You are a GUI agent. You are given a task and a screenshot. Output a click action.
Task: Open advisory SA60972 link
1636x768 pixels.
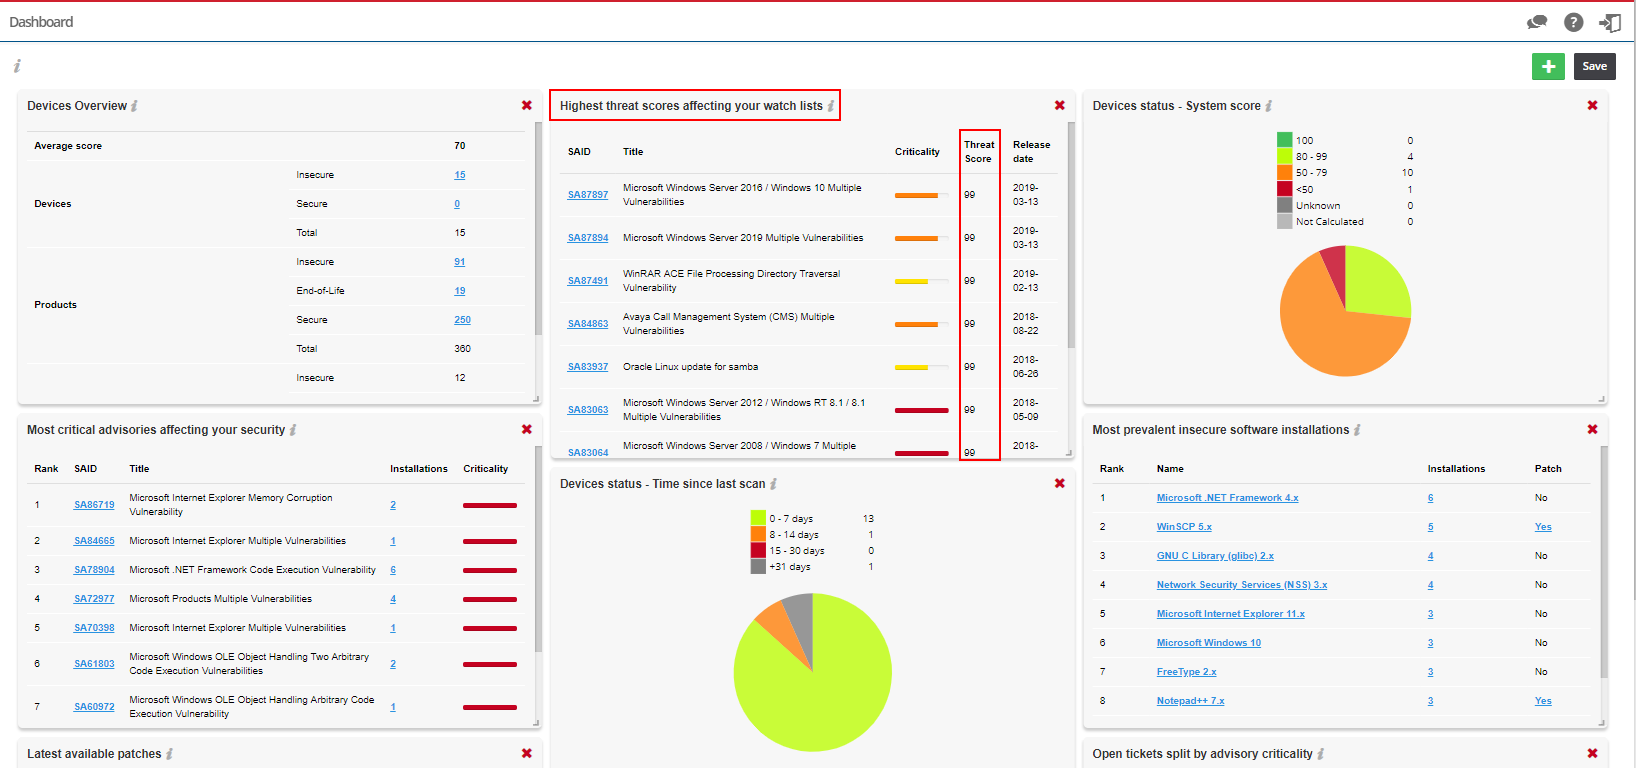tap(94, 707)
